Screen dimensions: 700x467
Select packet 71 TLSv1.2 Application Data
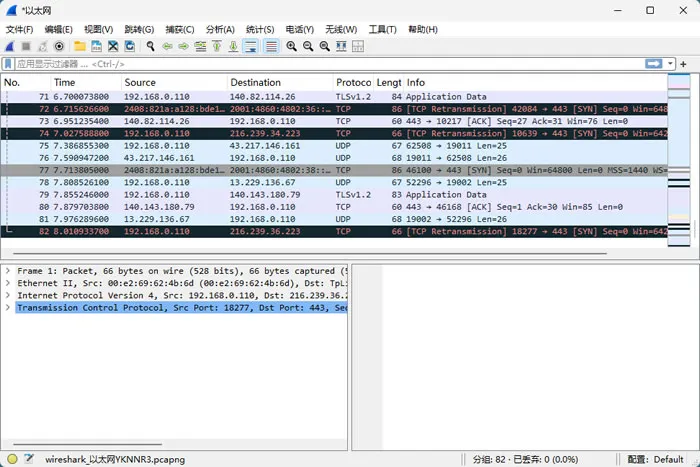[334, 96]
